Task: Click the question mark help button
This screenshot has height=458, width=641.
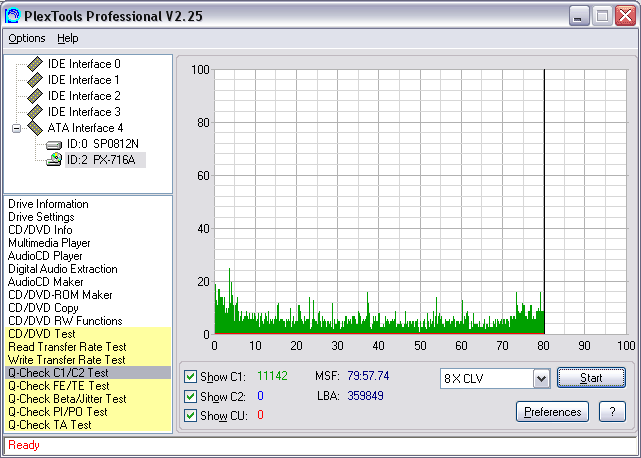Action: point(612,412)
